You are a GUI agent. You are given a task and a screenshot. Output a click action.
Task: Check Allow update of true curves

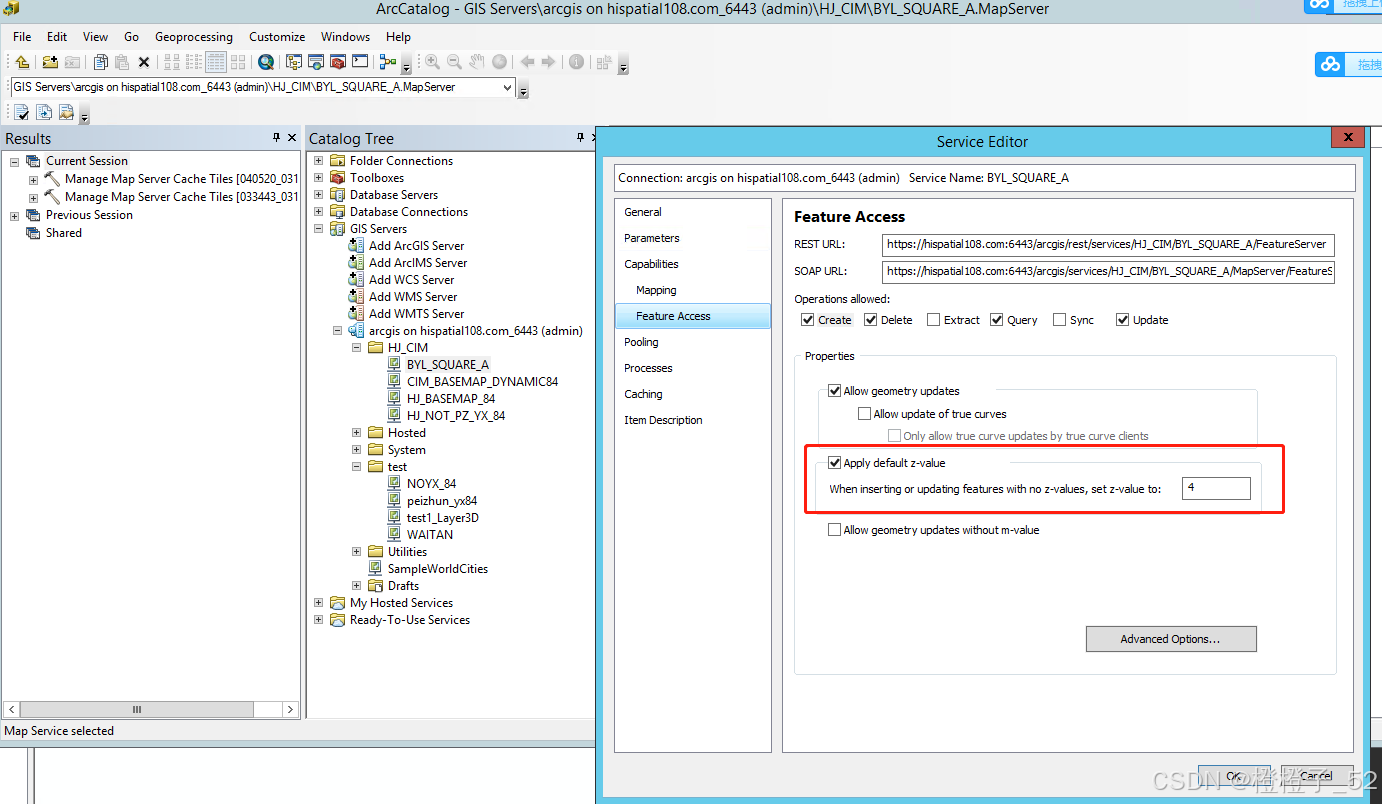pyautogui.click(x=864, y=414)
